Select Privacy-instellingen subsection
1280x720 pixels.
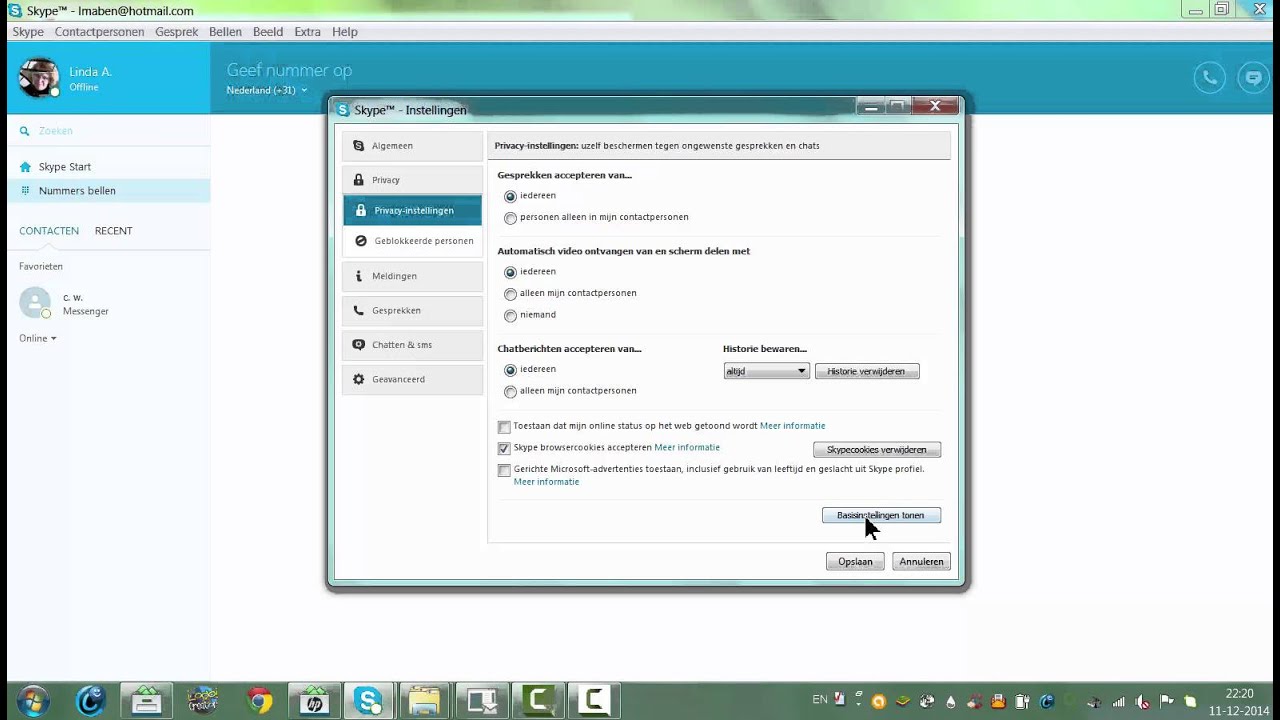coord(412,211)
